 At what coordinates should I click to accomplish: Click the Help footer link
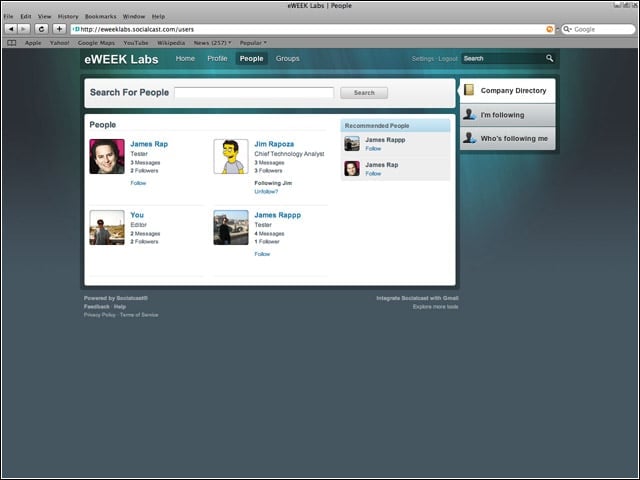[120, 307]
